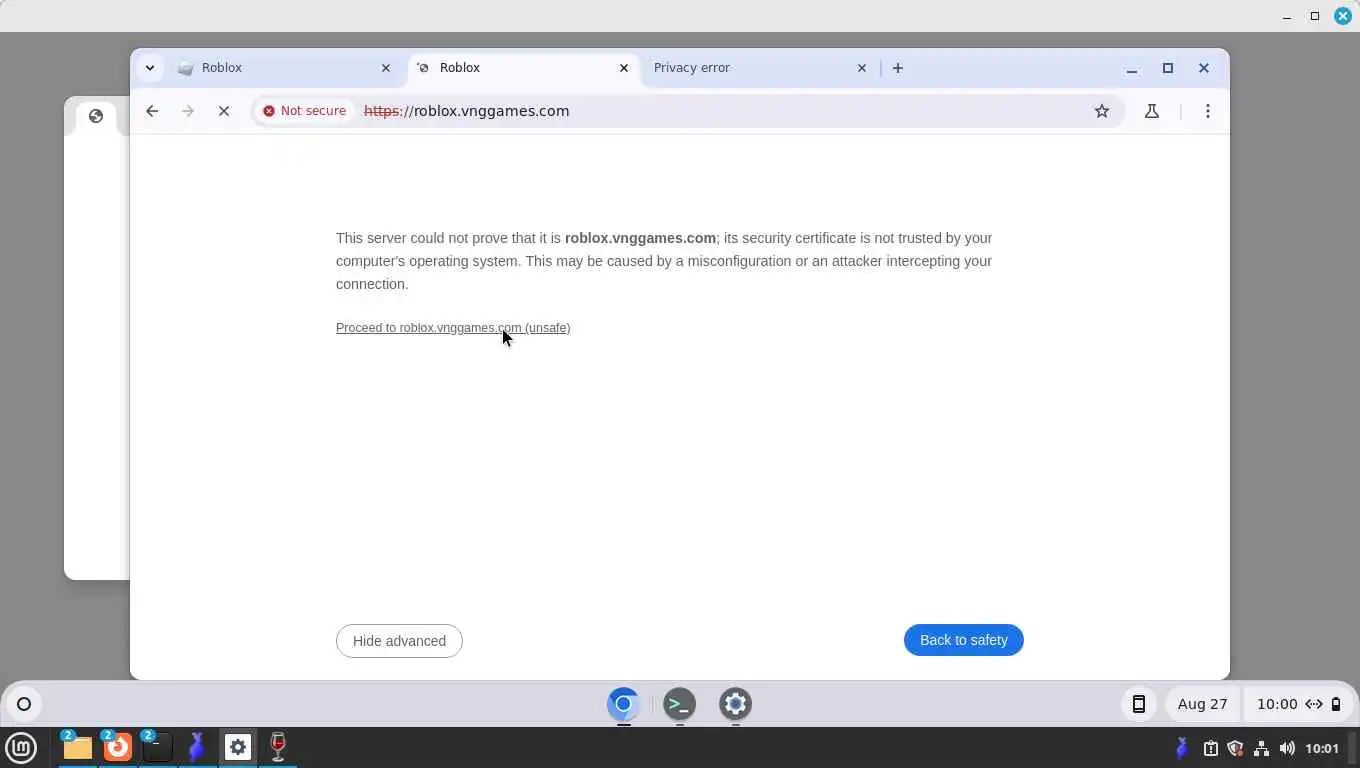Open Terminal from the ChromeOS shelf
Image resolution: width=1360 pixels, height=768 pixels.
pyautogui.click(x=679, y=704)
